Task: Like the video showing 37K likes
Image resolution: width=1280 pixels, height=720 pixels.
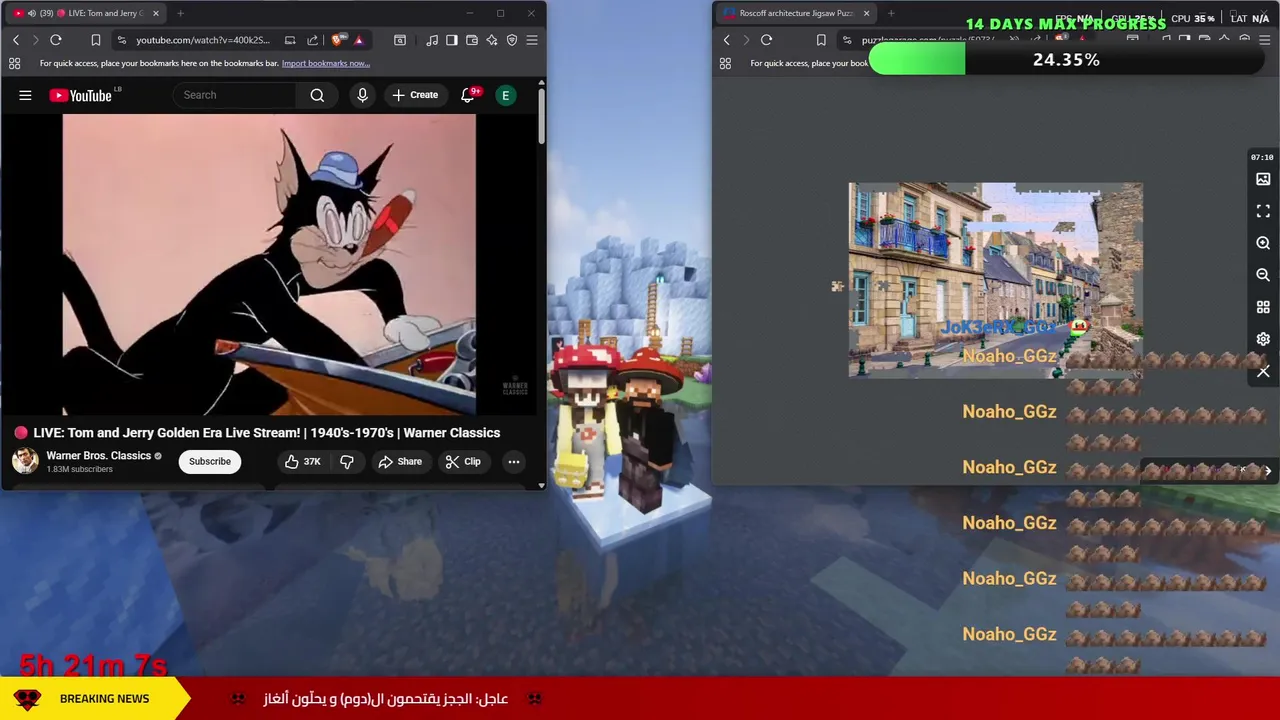Action: [x=301, y=461]
